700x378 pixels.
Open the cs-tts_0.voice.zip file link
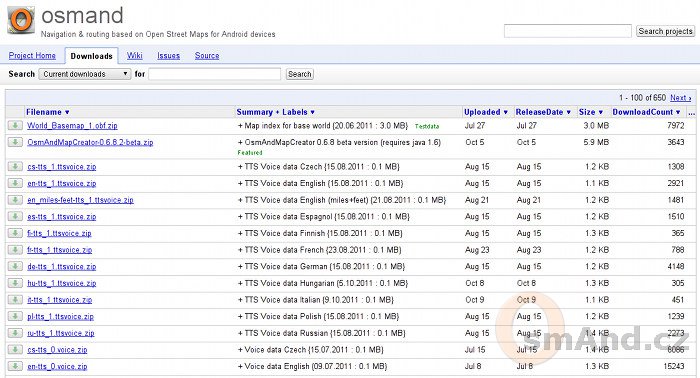(57, 350)
